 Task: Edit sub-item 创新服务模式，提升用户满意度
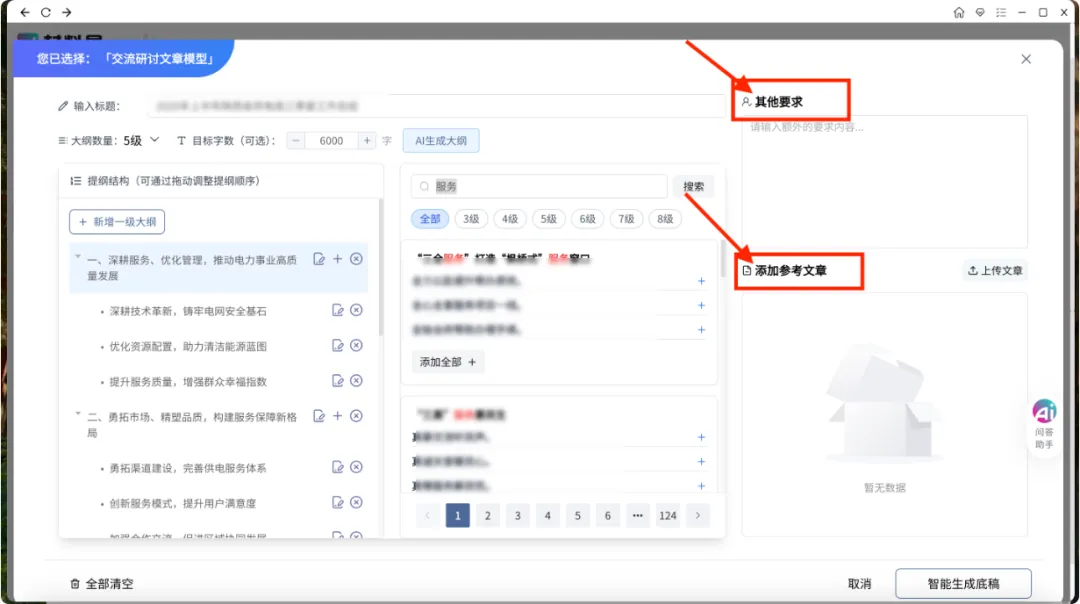(338, 502)
